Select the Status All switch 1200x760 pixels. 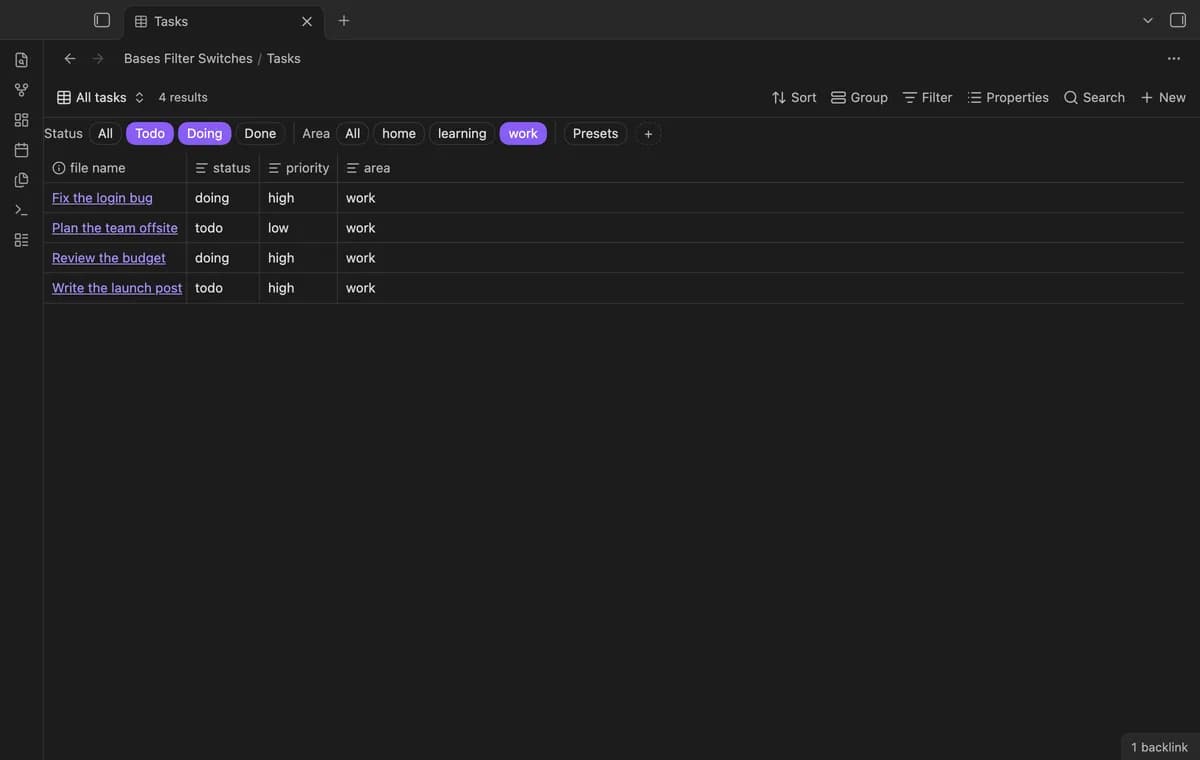point(105,134)
